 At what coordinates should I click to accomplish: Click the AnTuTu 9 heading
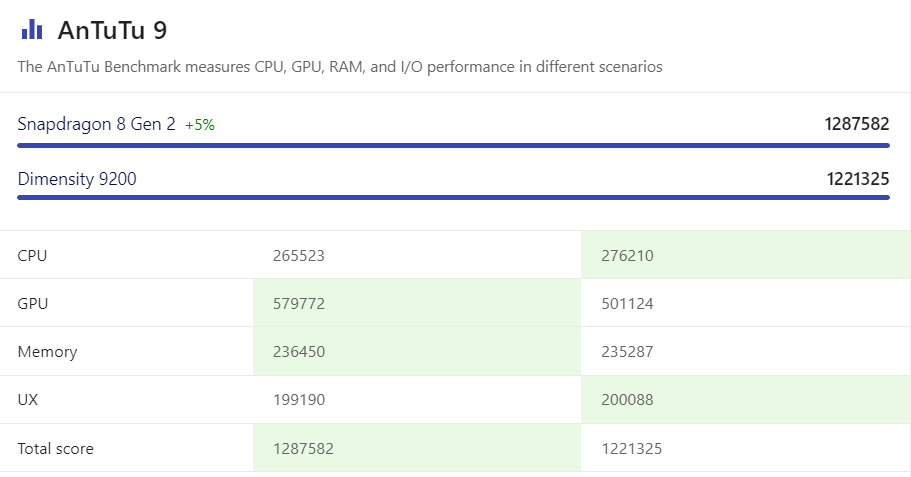coord(112,31)
